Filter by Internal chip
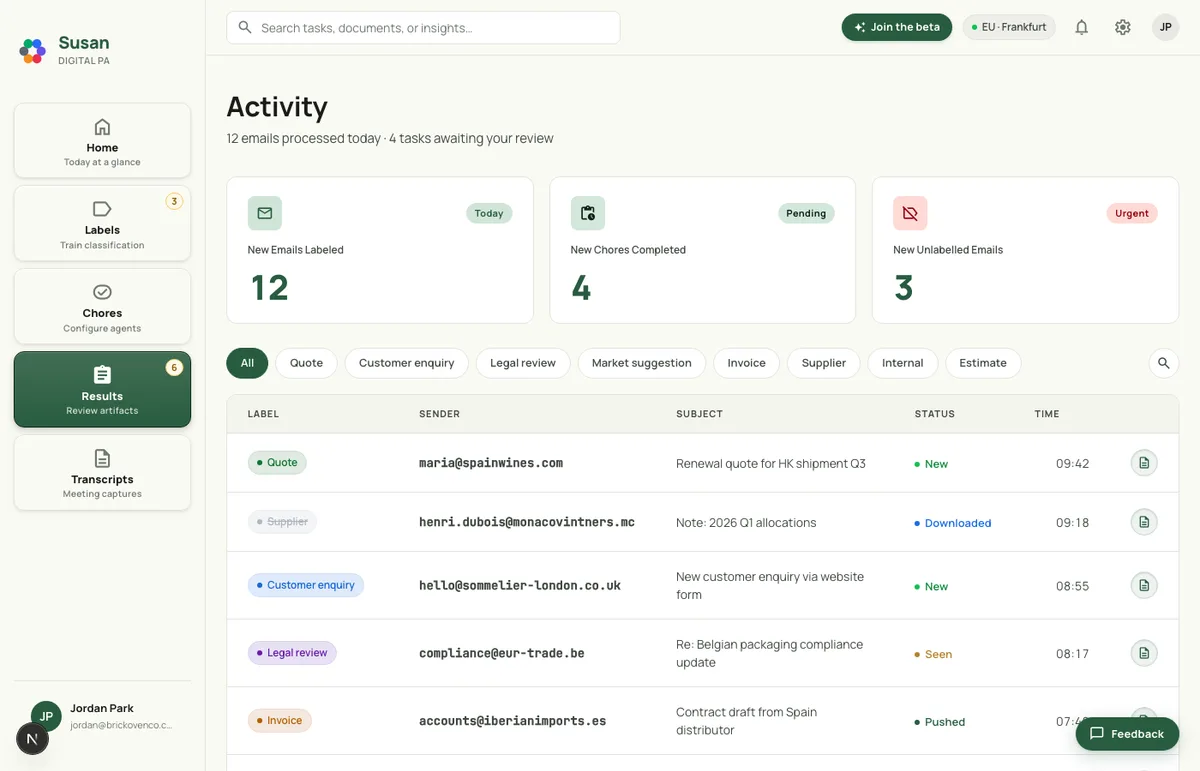 [x=902, y=363]
